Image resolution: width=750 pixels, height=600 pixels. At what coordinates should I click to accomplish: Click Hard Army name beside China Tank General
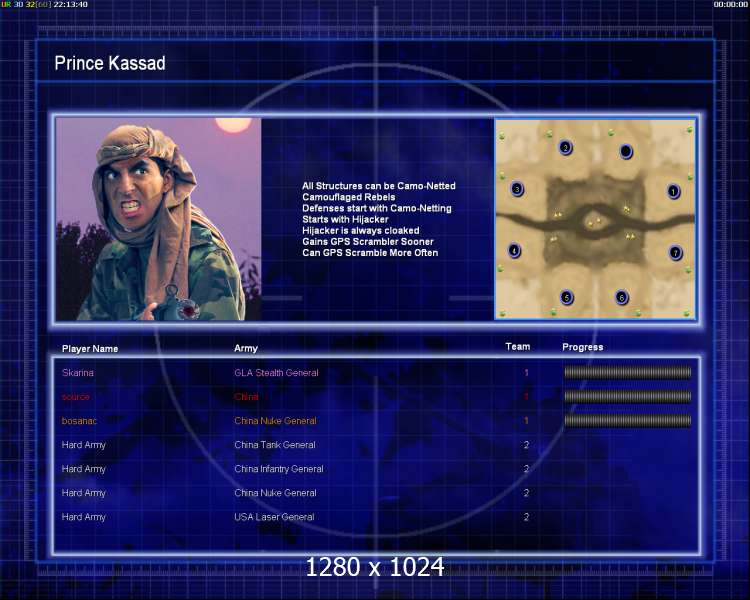tap(84, 445)
